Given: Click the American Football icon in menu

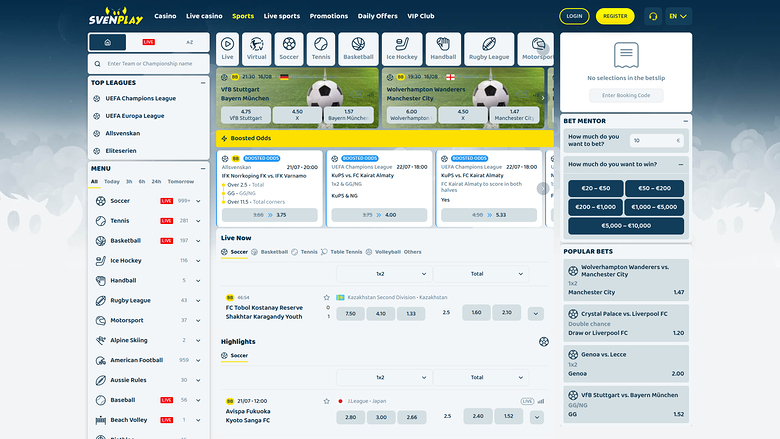Looking at the screenshot, I should [x=100, y=360].
